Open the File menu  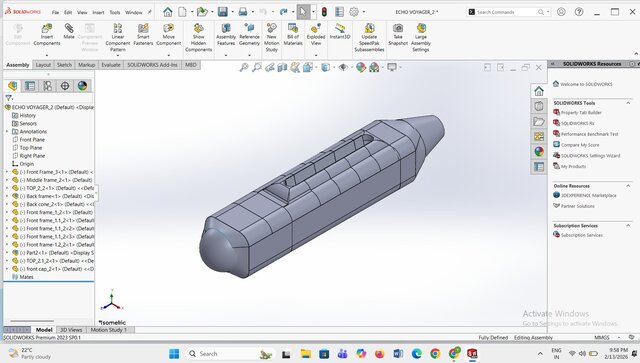(55, 12)
